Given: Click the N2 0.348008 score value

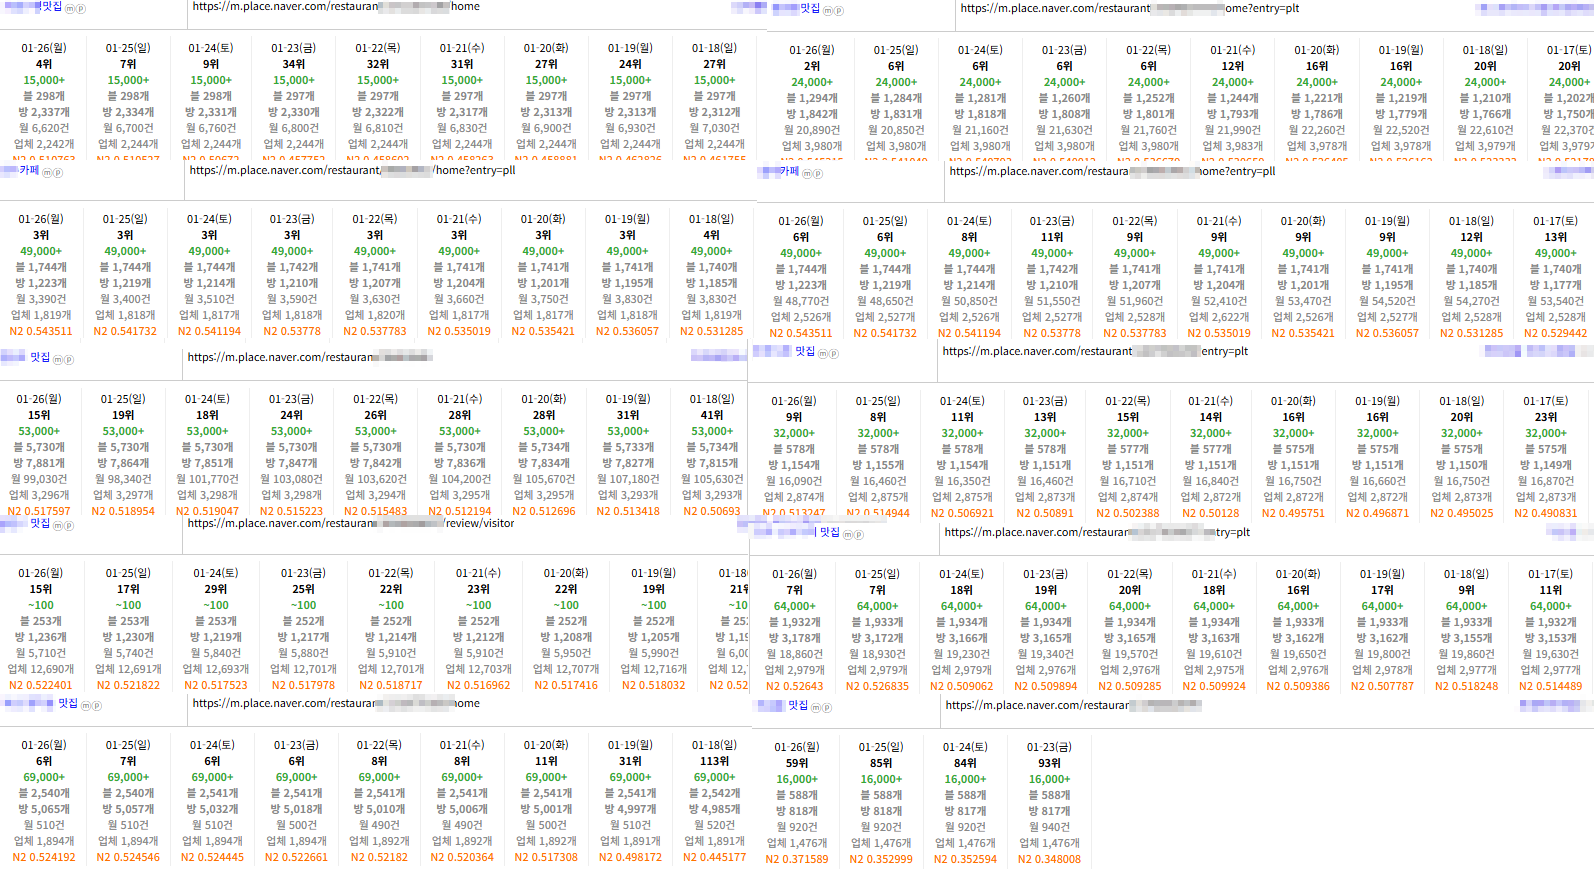Looking at the screenshot, I should [1049, 859].
